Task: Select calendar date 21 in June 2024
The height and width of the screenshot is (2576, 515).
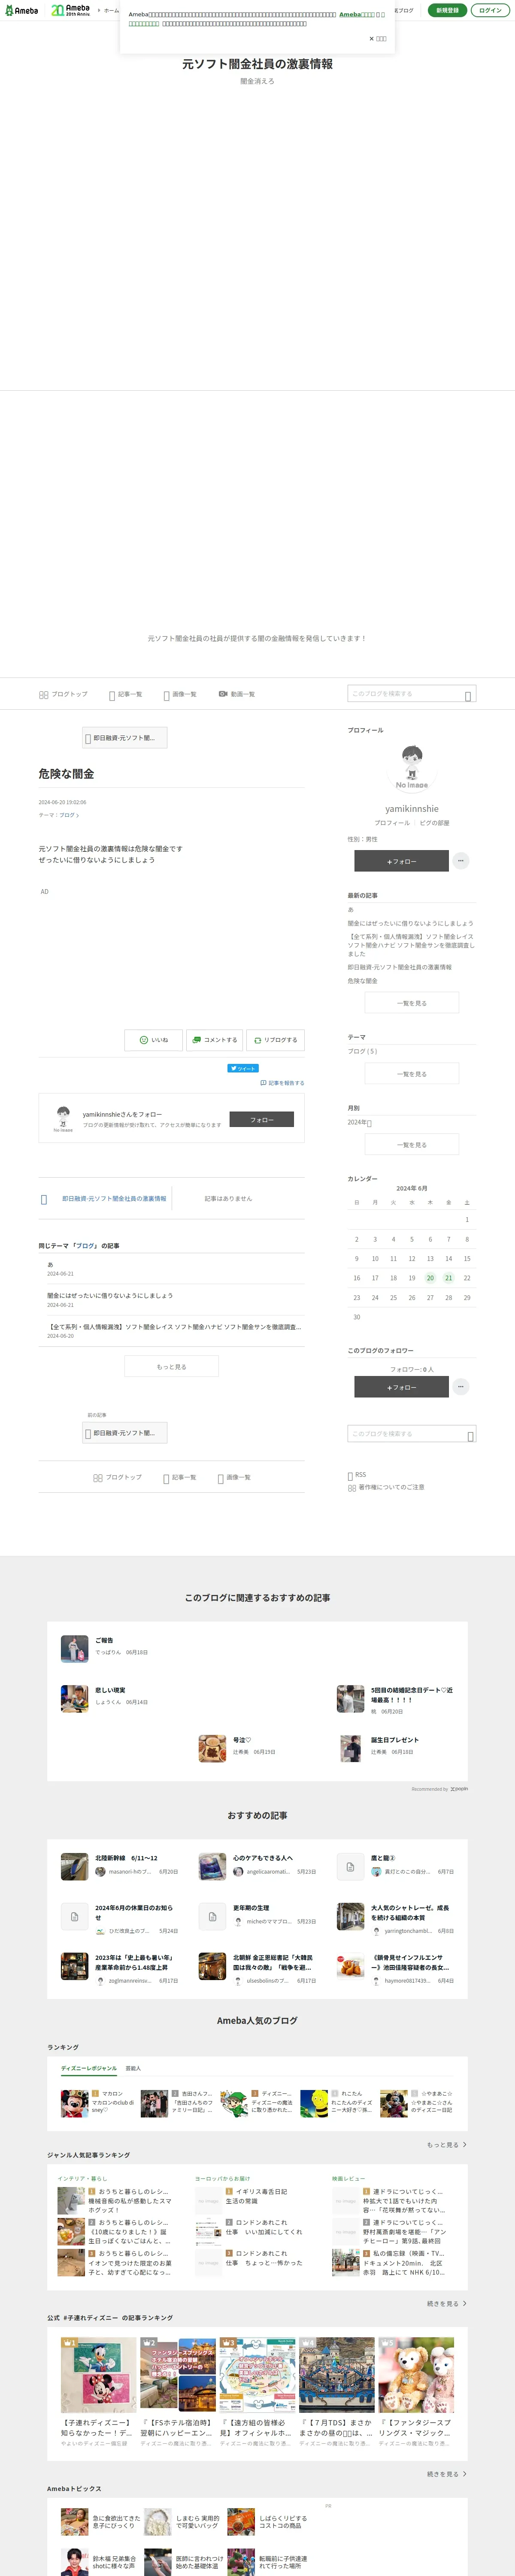Action: [x=449, y=1278]
